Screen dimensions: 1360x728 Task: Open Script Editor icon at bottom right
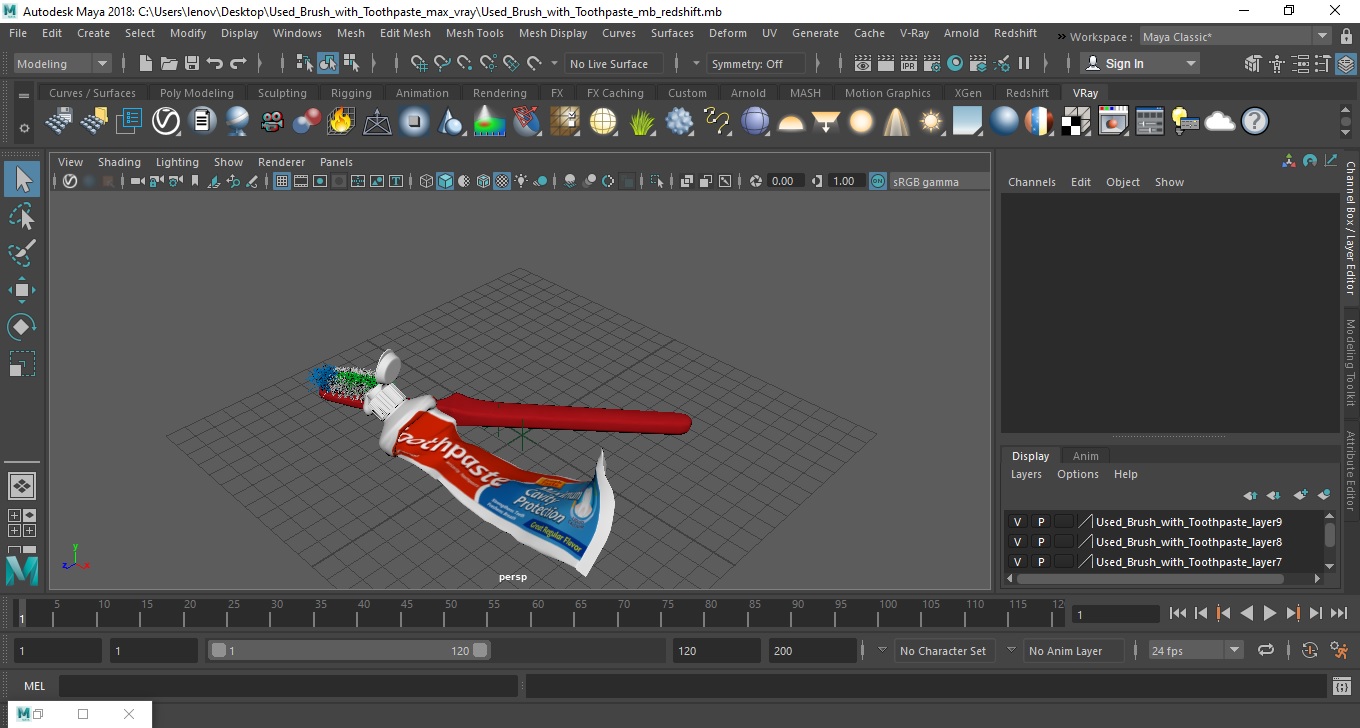click(x=1342, y=686)
